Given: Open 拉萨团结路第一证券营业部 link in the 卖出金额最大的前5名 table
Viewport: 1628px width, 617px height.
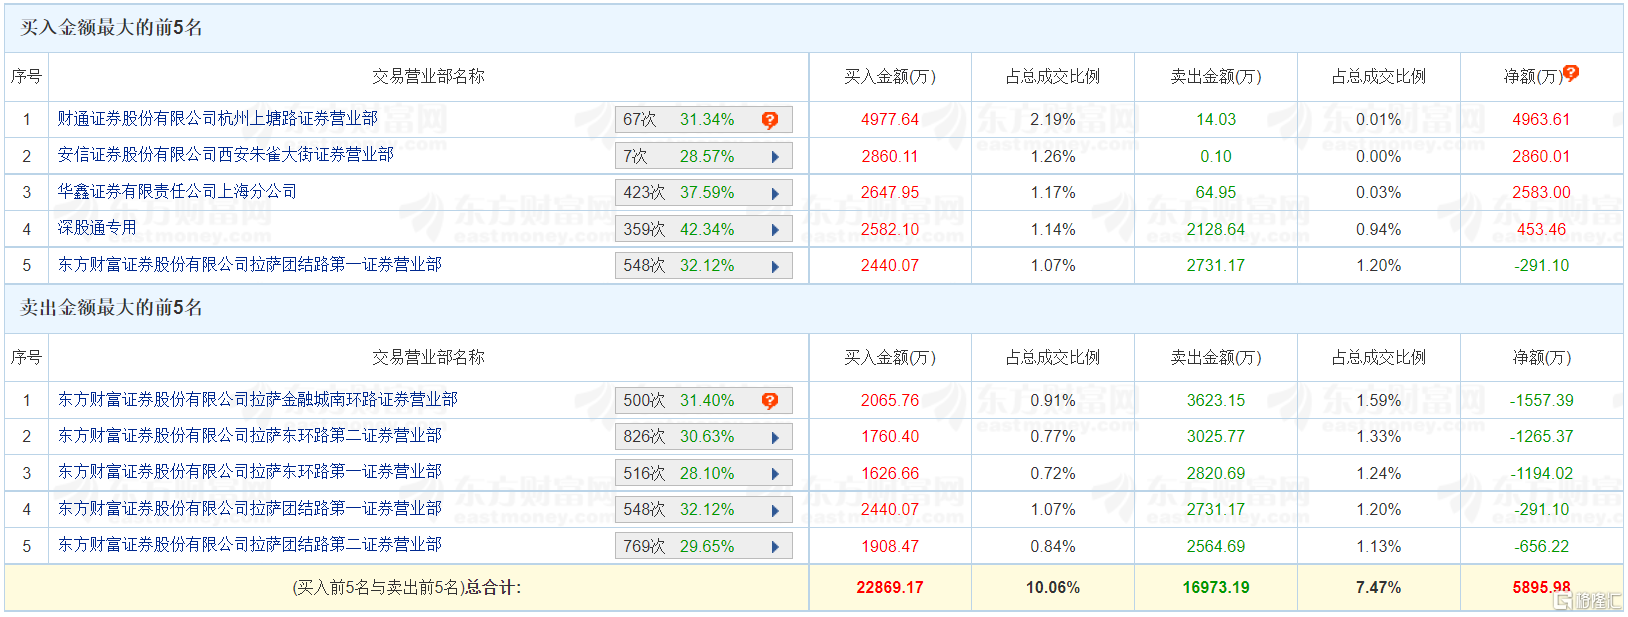Looking at the screenshot, I should (x=249, y=508).
